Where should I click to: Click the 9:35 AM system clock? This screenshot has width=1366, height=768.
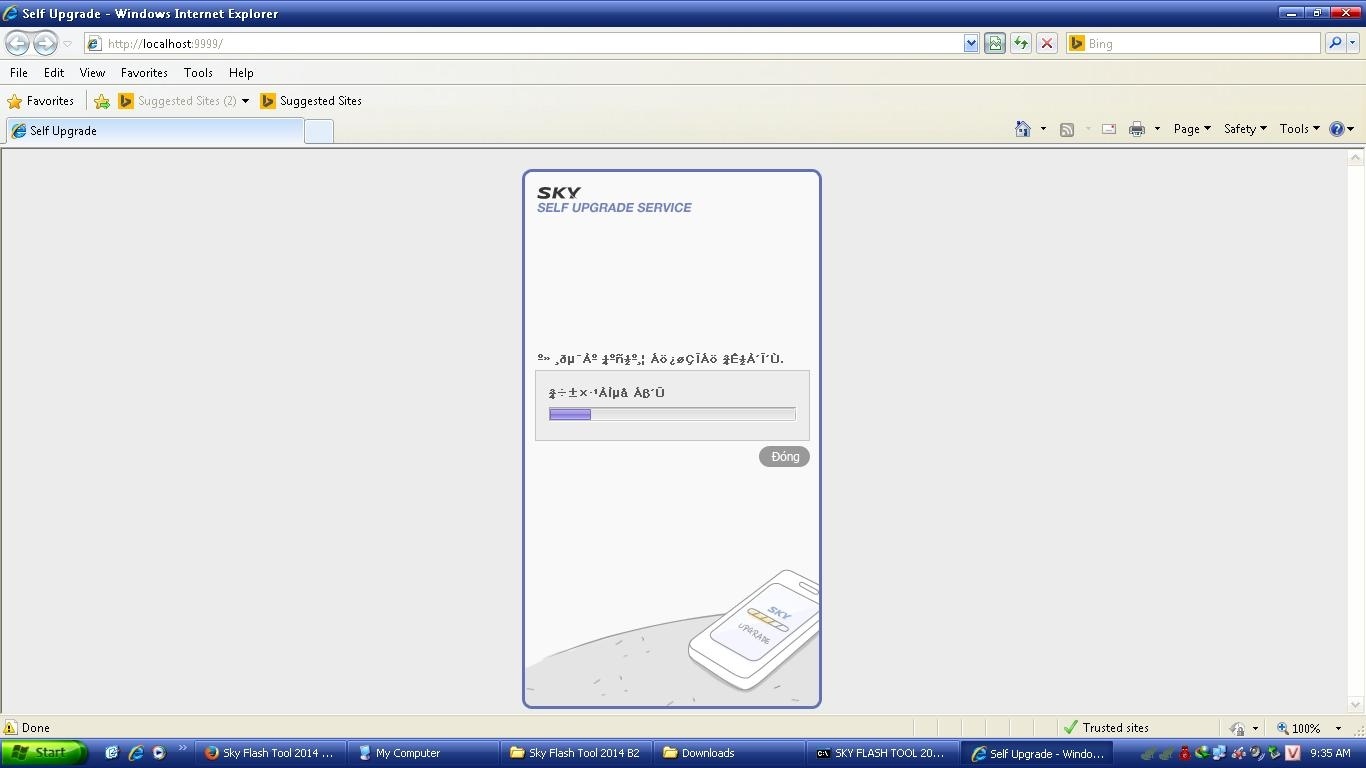(x=1330, y=753)
